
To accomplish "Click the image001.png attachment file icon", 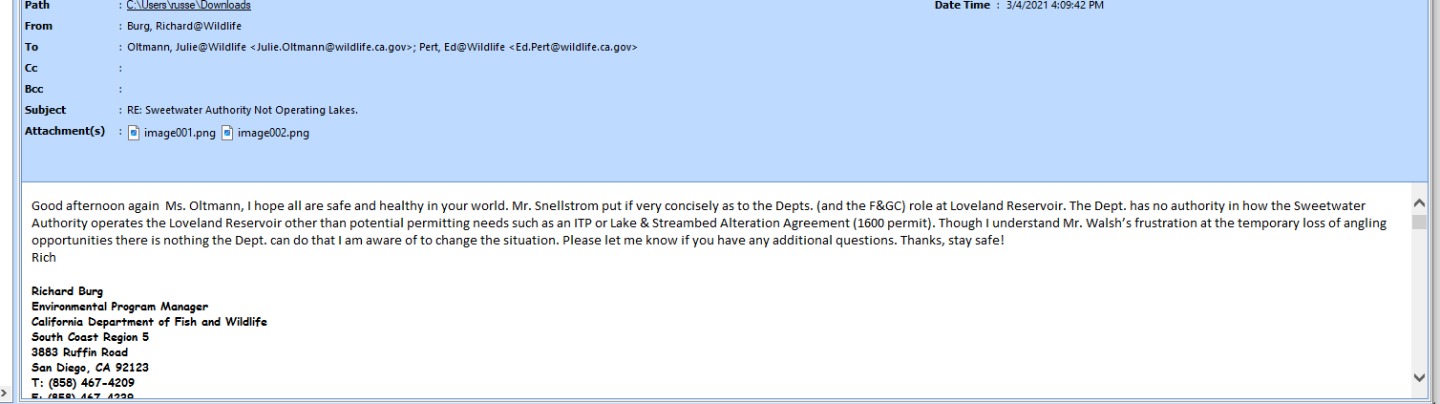I will 134,133.
